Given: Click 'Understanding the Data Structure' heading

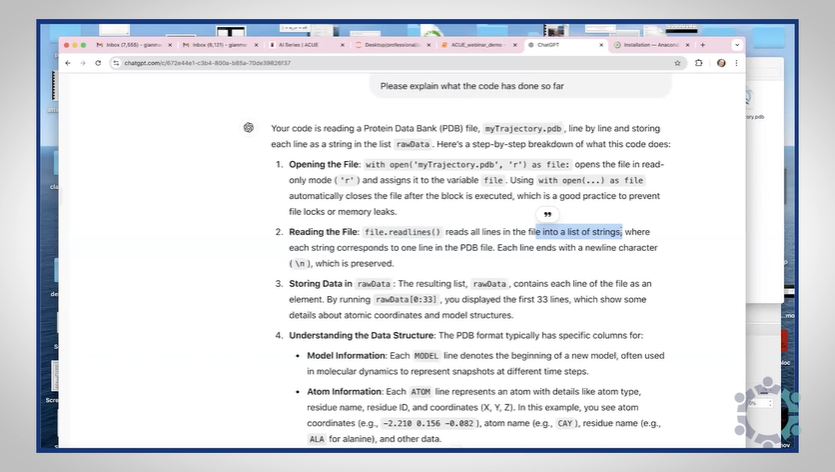Looking at the screenshot, I should click(362, 335).
